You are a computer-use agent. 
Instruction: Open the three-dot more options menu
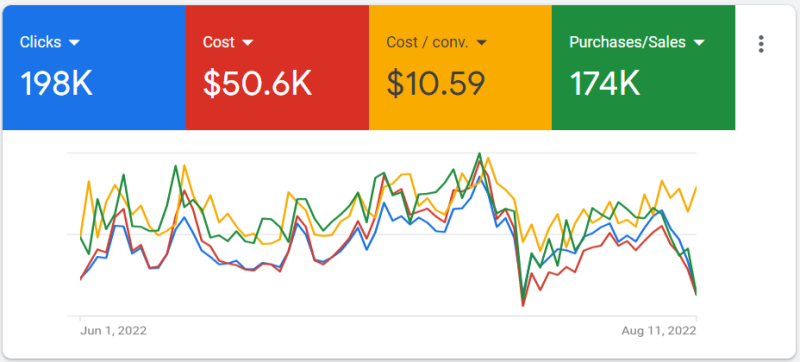coord(761,44)
